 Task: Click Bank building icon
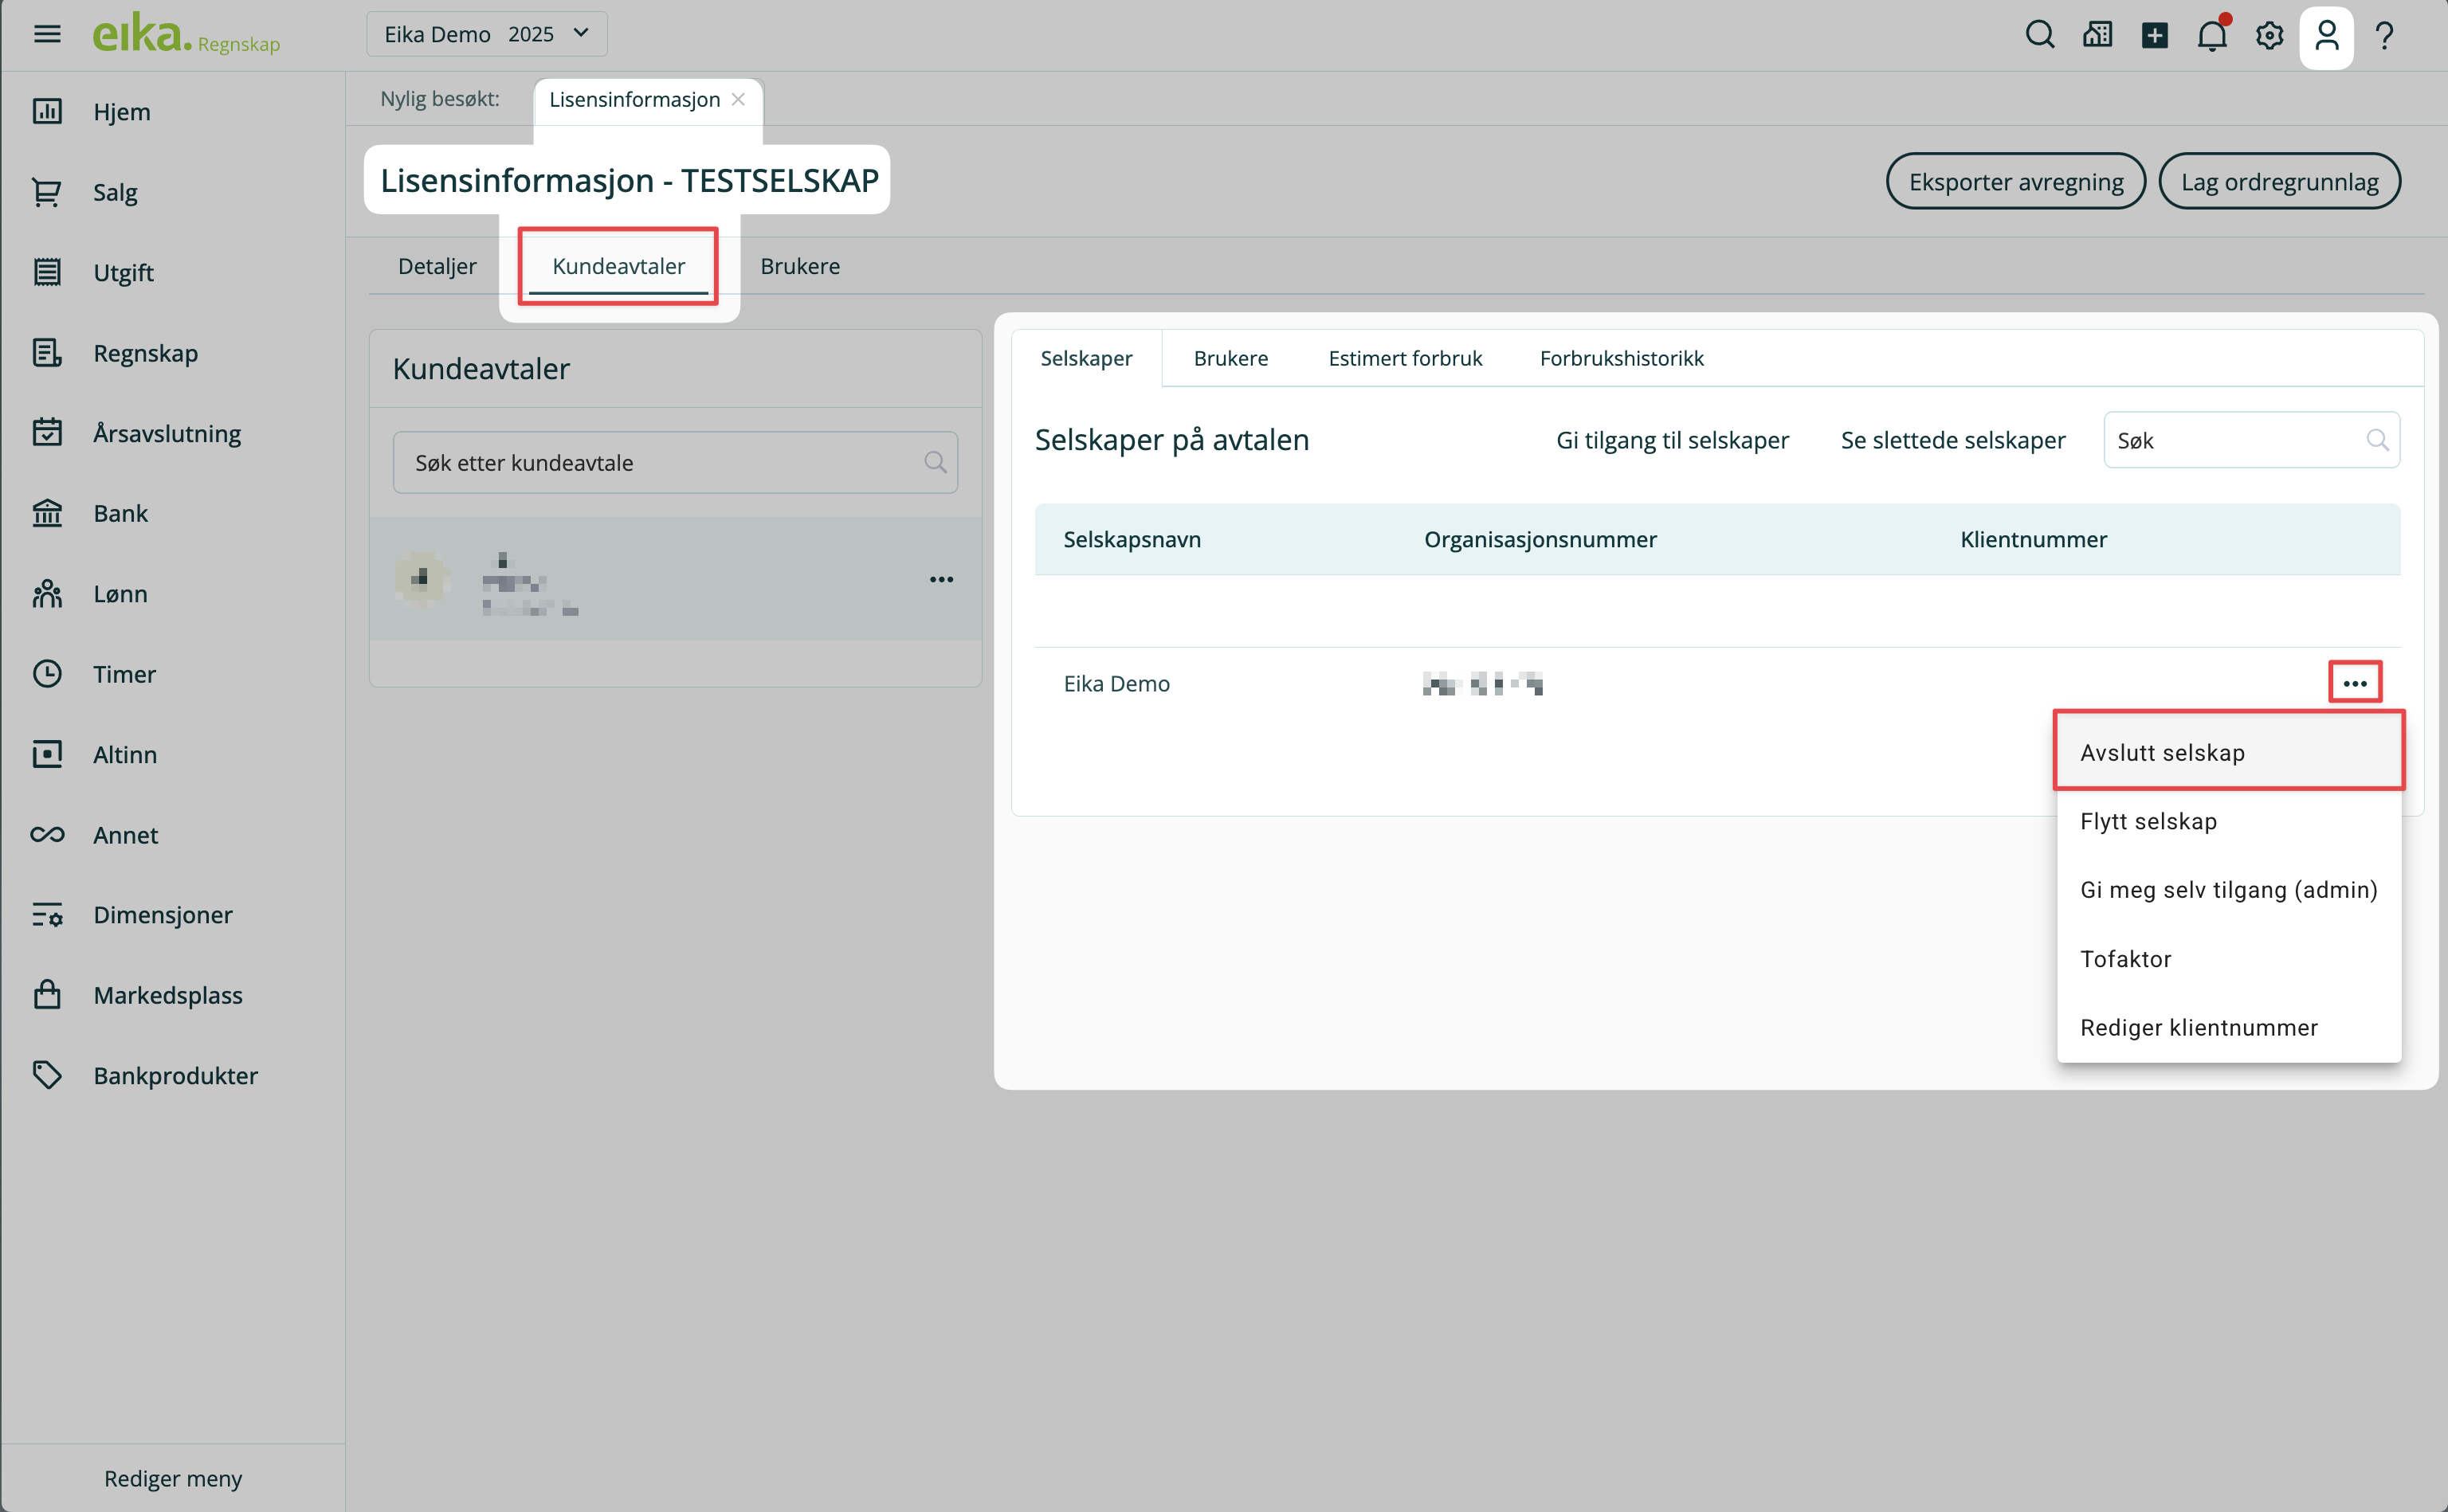click(47, 513)
